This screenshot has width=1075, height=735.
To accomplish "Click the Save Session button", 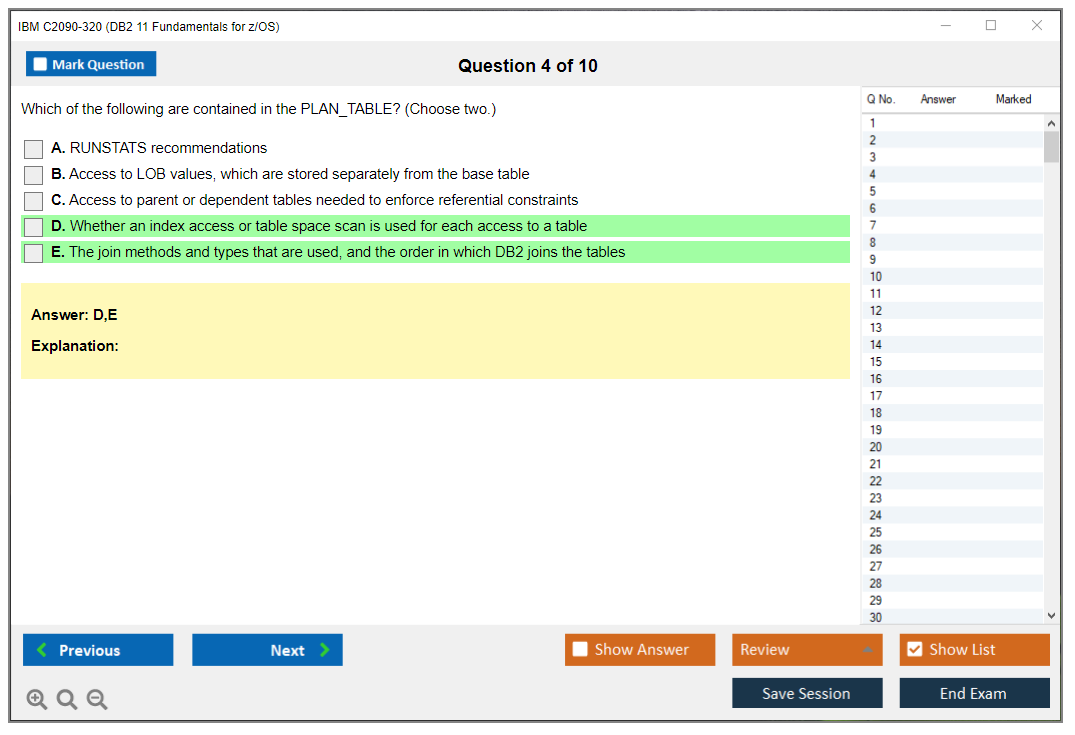I will point(807,693).
